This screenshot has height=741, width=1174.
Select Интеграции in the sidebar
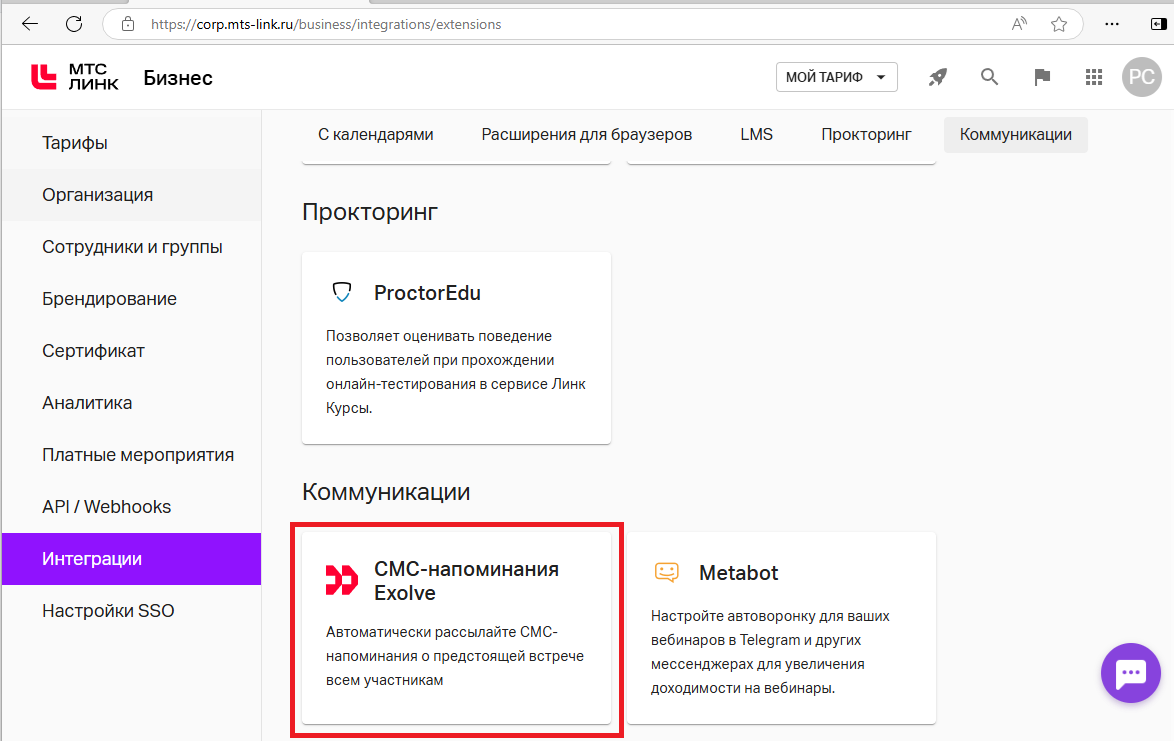pyautogui.click(x=131, y=559)
